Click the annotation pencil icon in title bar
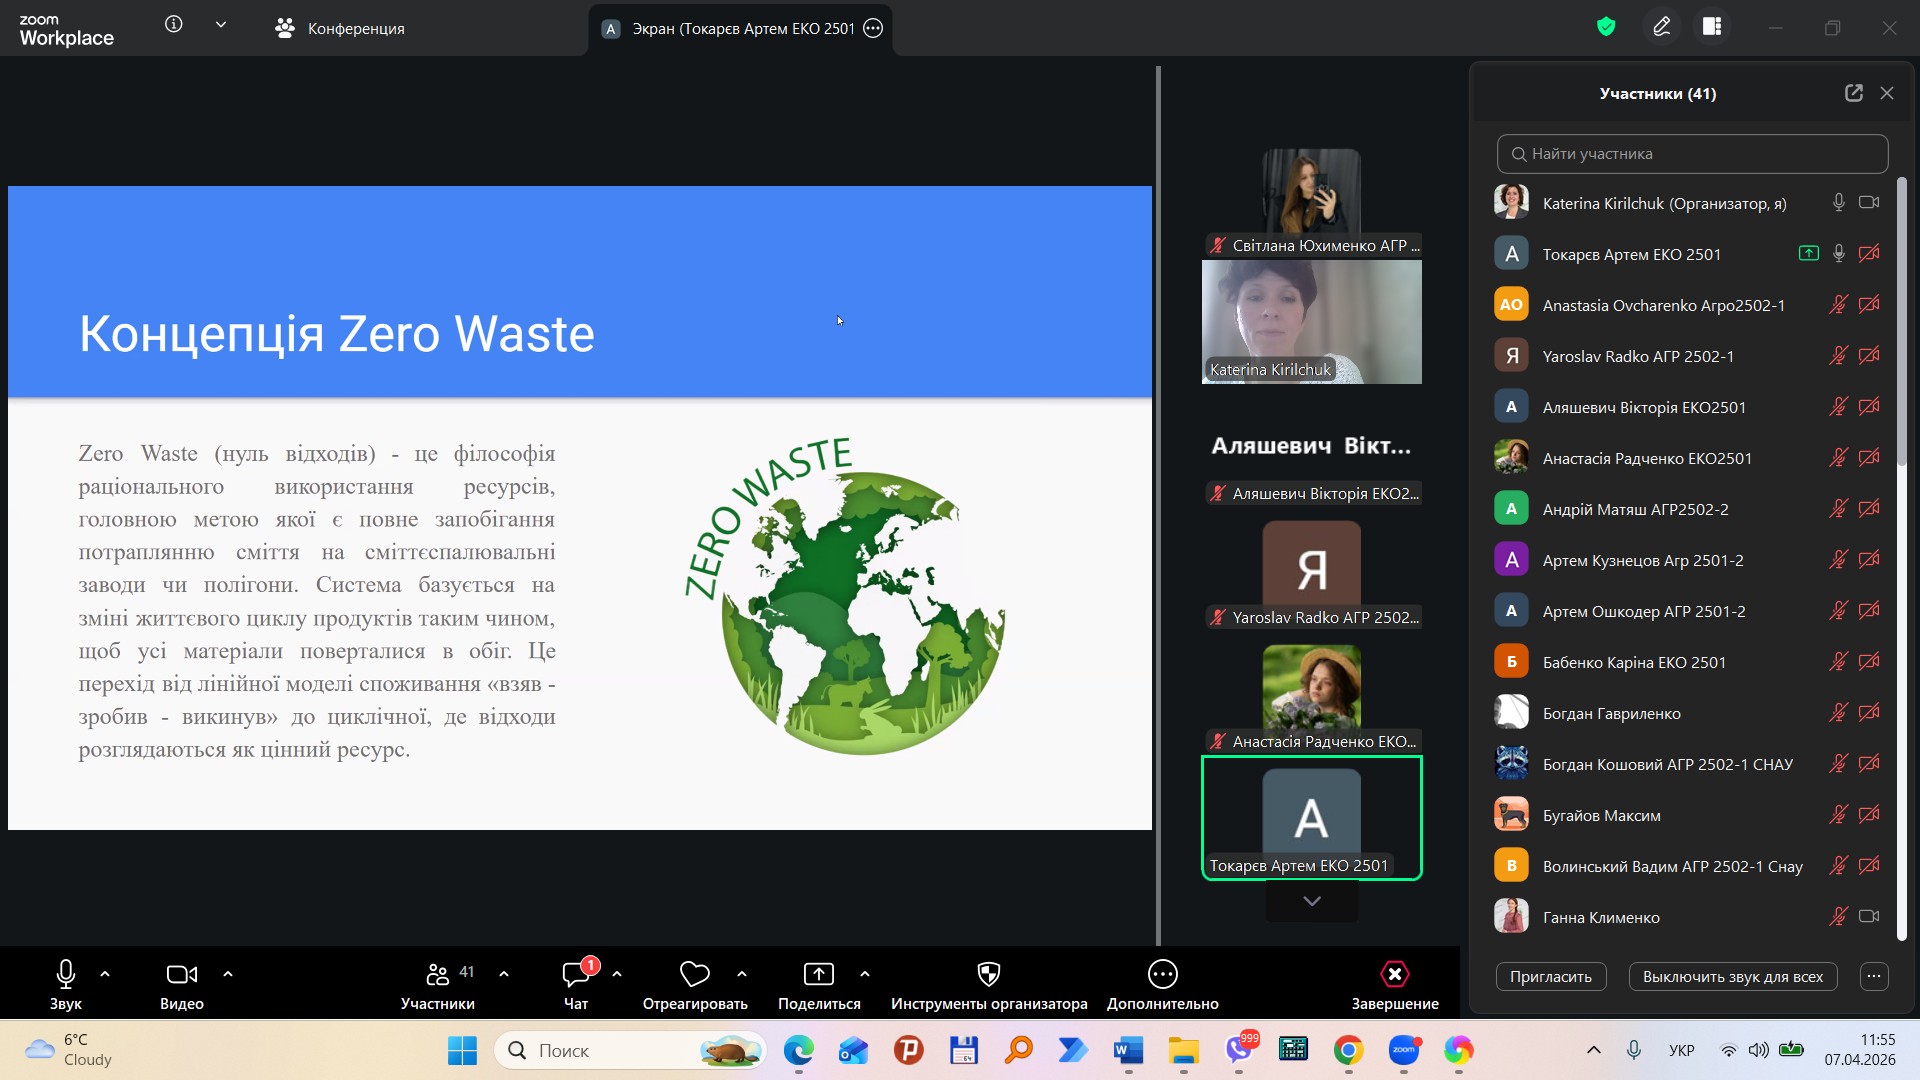The width and height of the screenshot is (1920, 1080). click(1662, 27)
